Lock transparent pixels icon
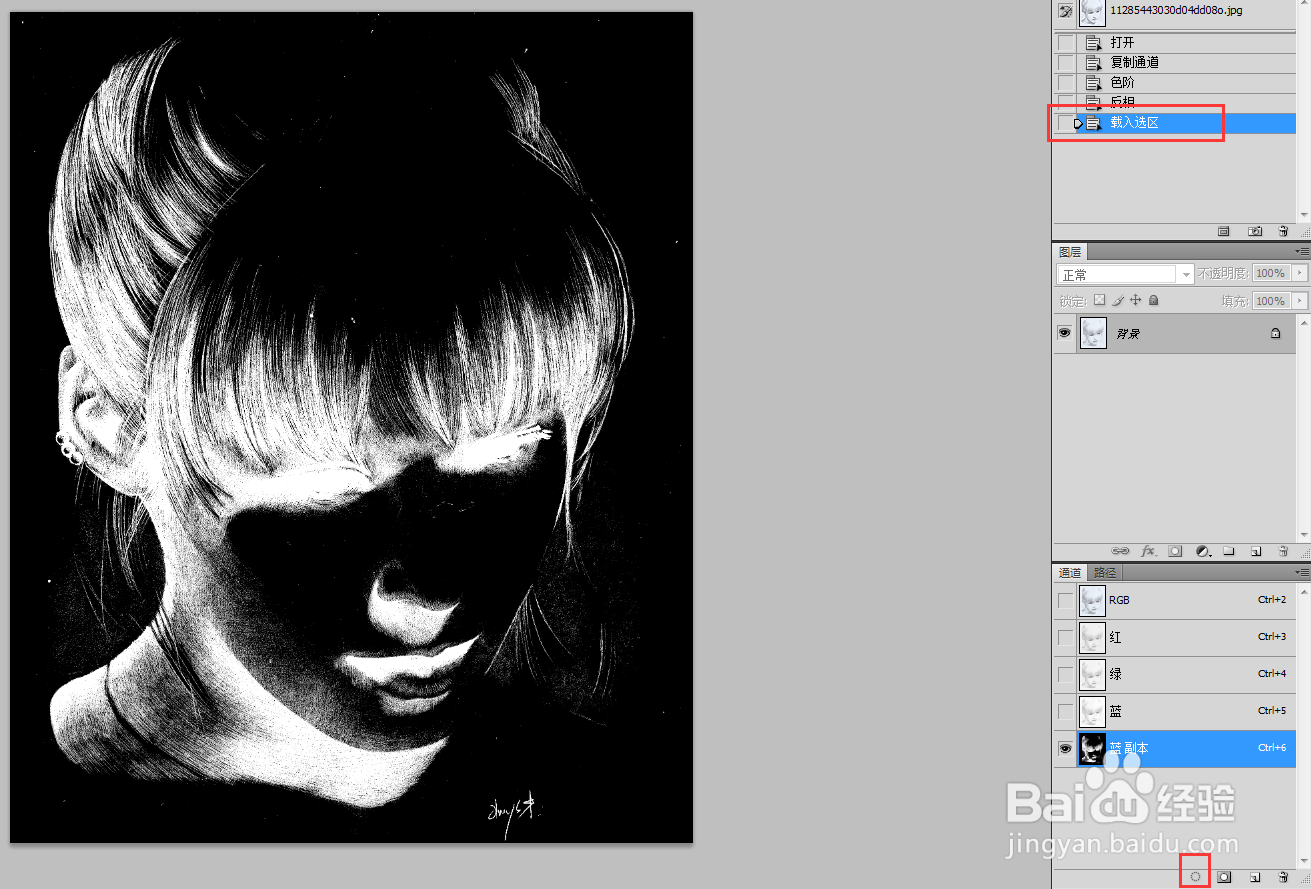1311x889 pixels. (1099, 300)
